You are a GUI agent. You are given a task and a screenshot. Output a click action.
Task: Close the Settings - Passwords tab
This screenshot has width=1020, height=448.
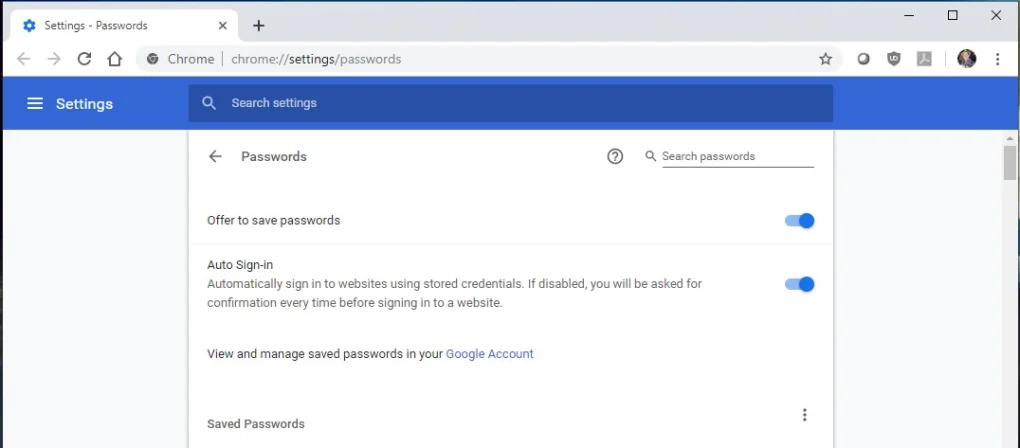222,26
